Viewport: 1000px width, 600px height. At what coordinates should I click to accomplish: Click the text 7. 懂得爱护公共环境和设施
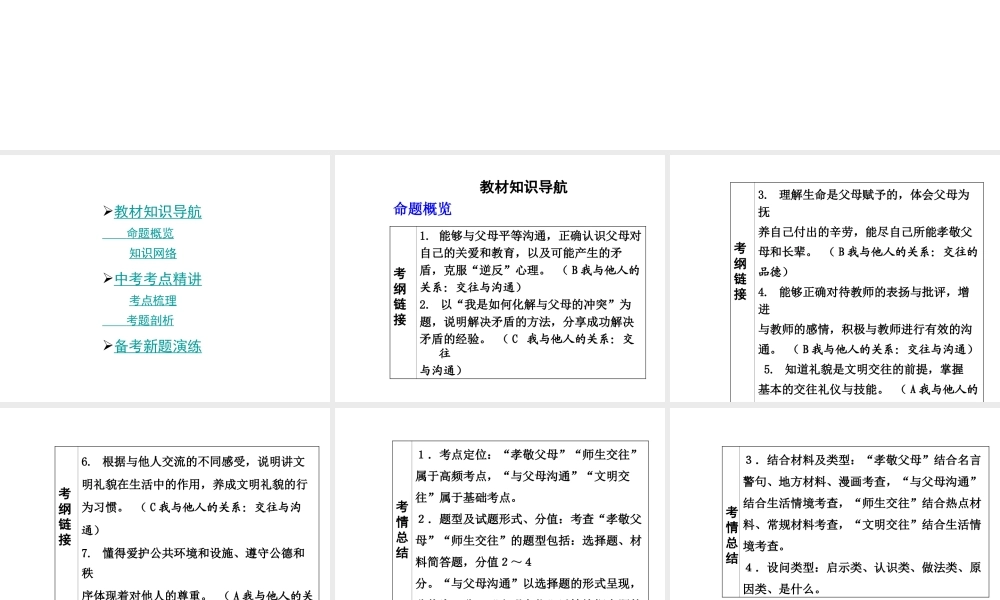pyautogui.click(x=193, y=553)
